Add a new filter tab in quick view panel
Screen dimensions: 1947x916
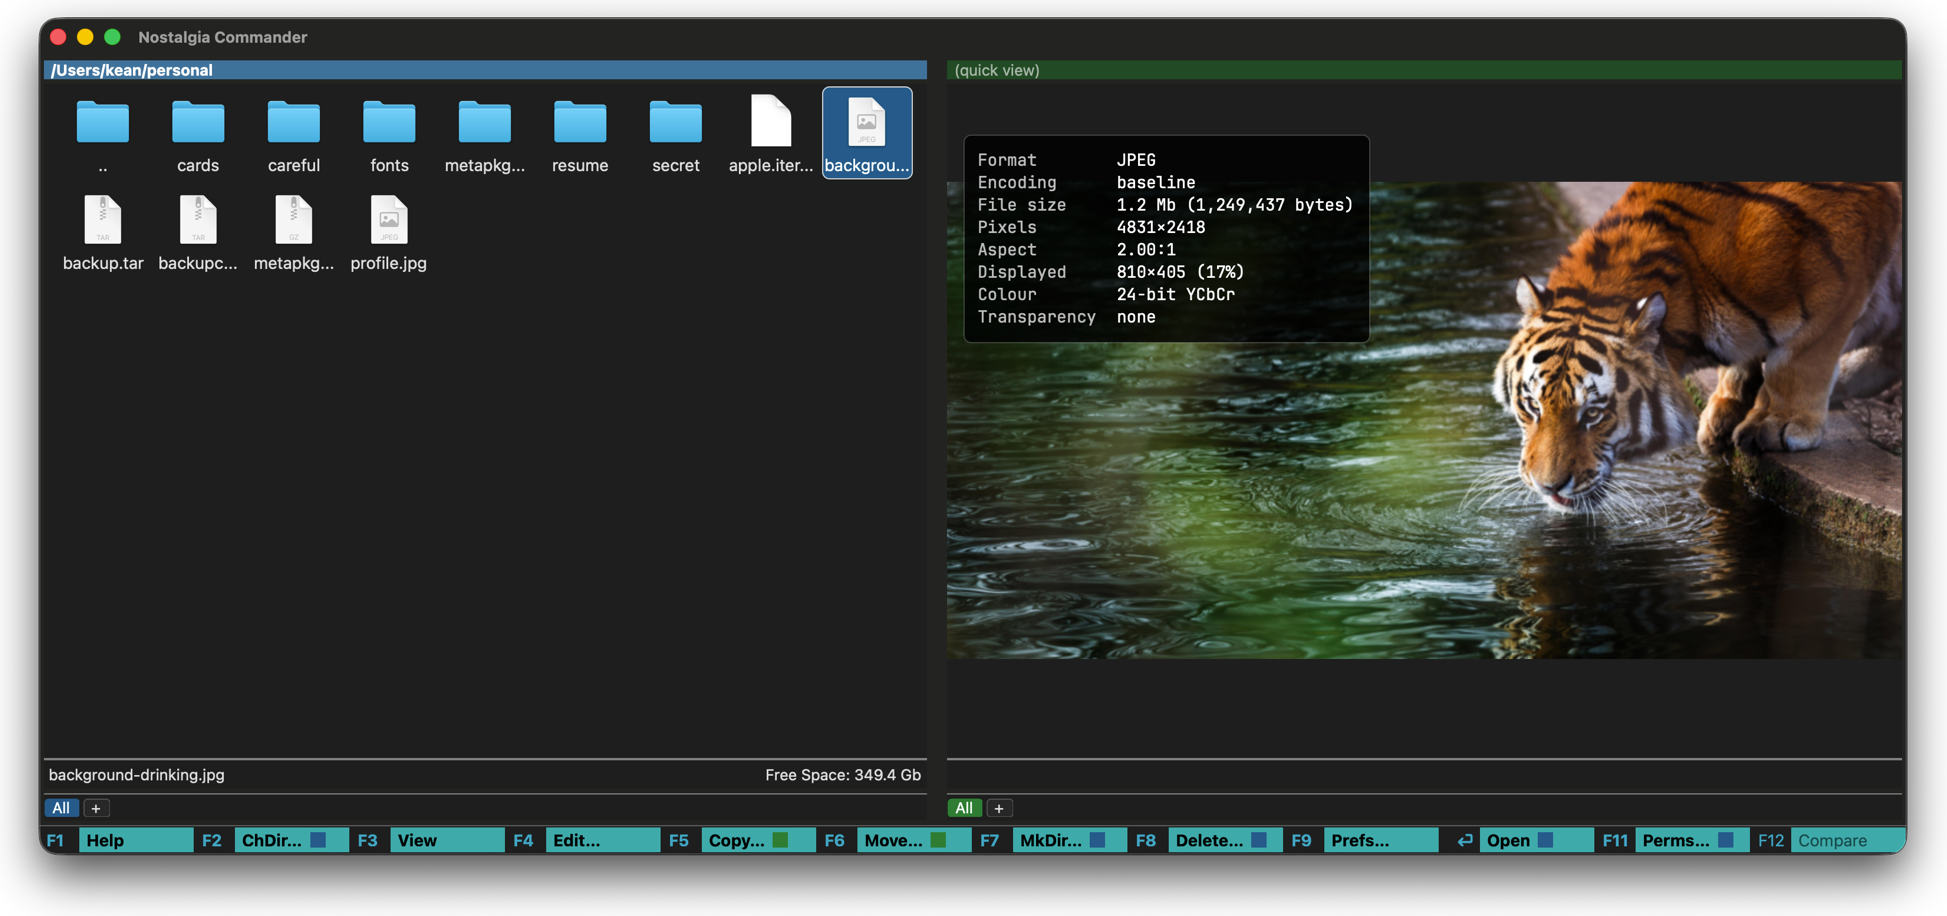pyautogui.click(x=999, y=808)
